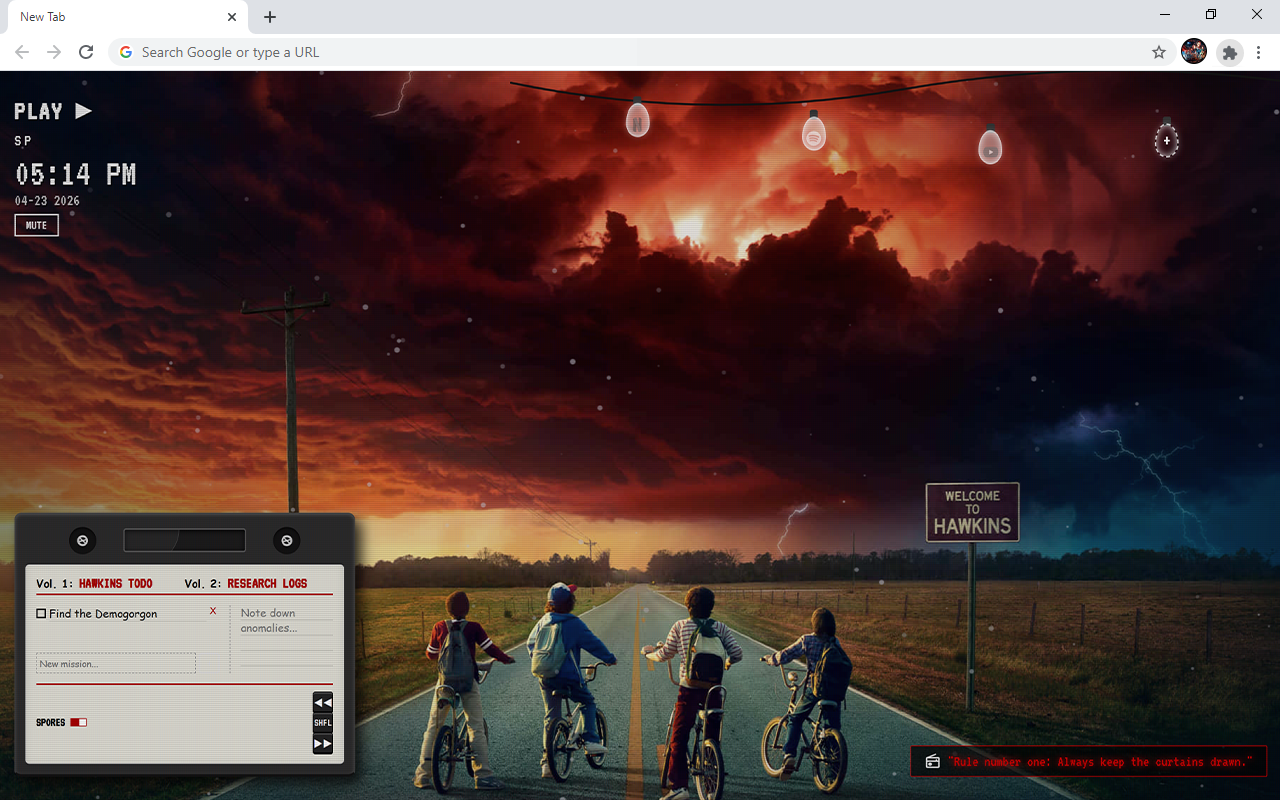Click the Google logo in the address bar
Screen dimensions: 1280x800
coord(126,52)
